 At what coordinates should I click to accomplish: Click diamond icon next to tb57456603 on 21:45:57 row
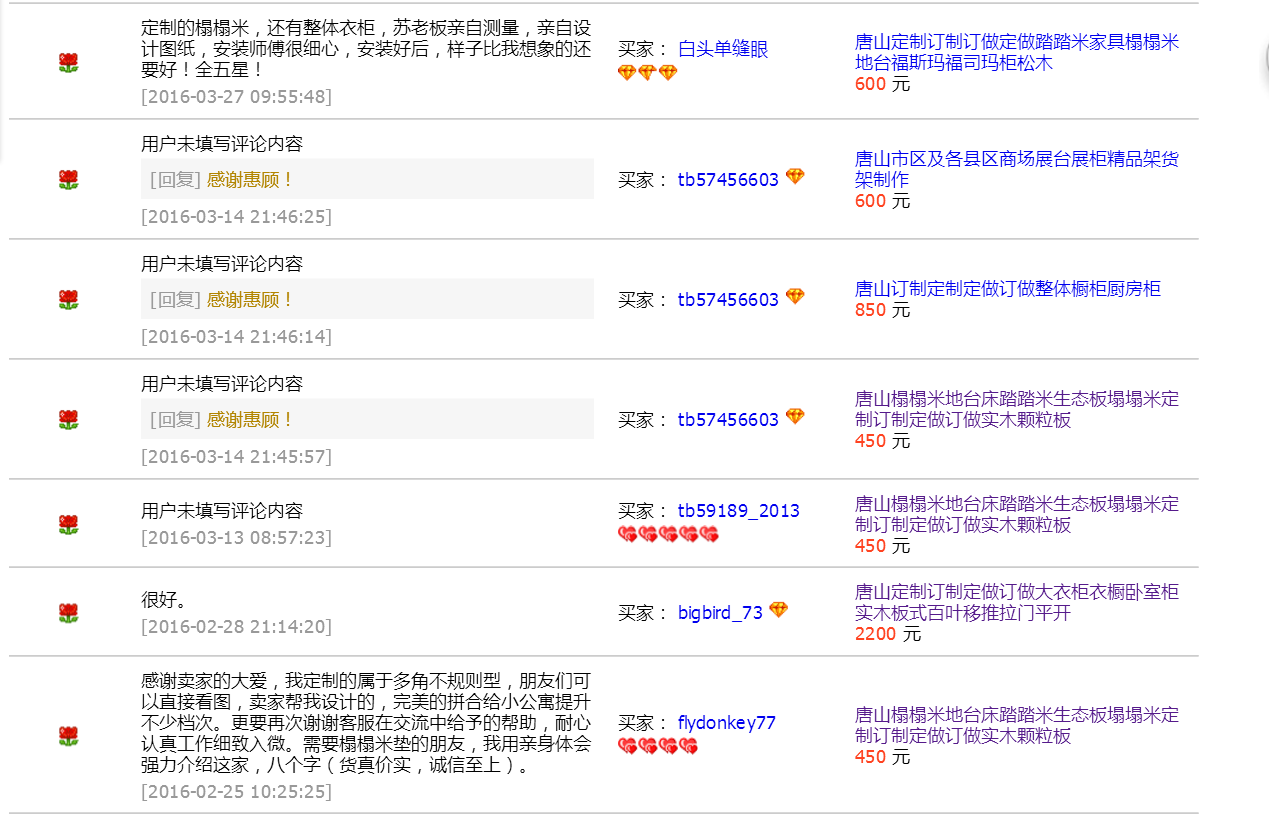click(x=795, y=417)
